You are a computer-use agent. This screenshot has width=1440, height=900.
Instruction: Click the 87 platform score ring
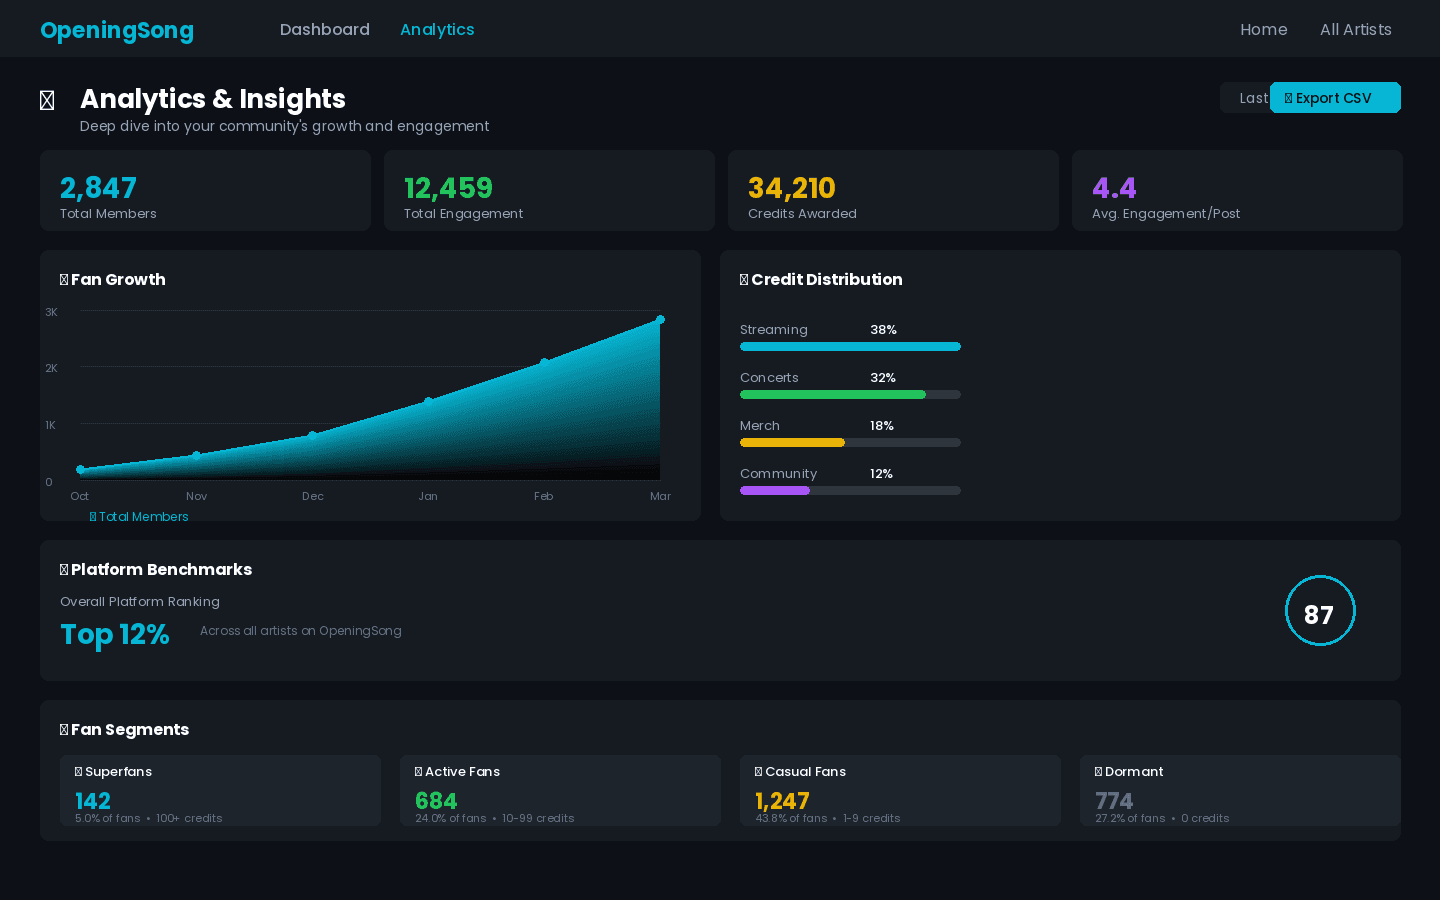(1320, 610)
